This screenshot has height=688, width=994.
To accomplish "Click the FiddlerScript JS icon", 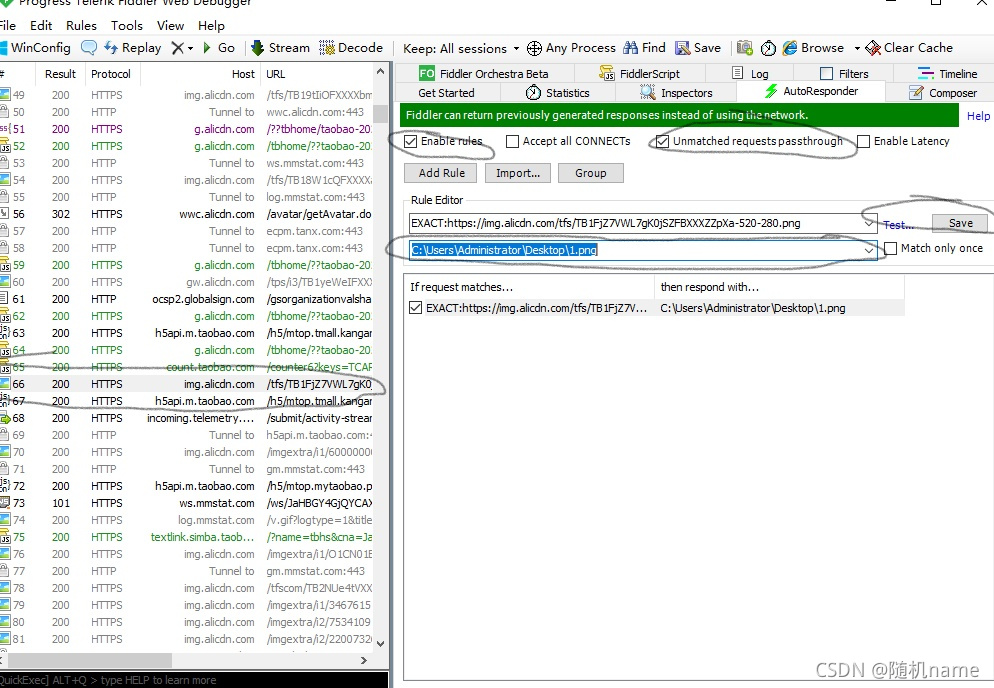I will click(607, 74).
